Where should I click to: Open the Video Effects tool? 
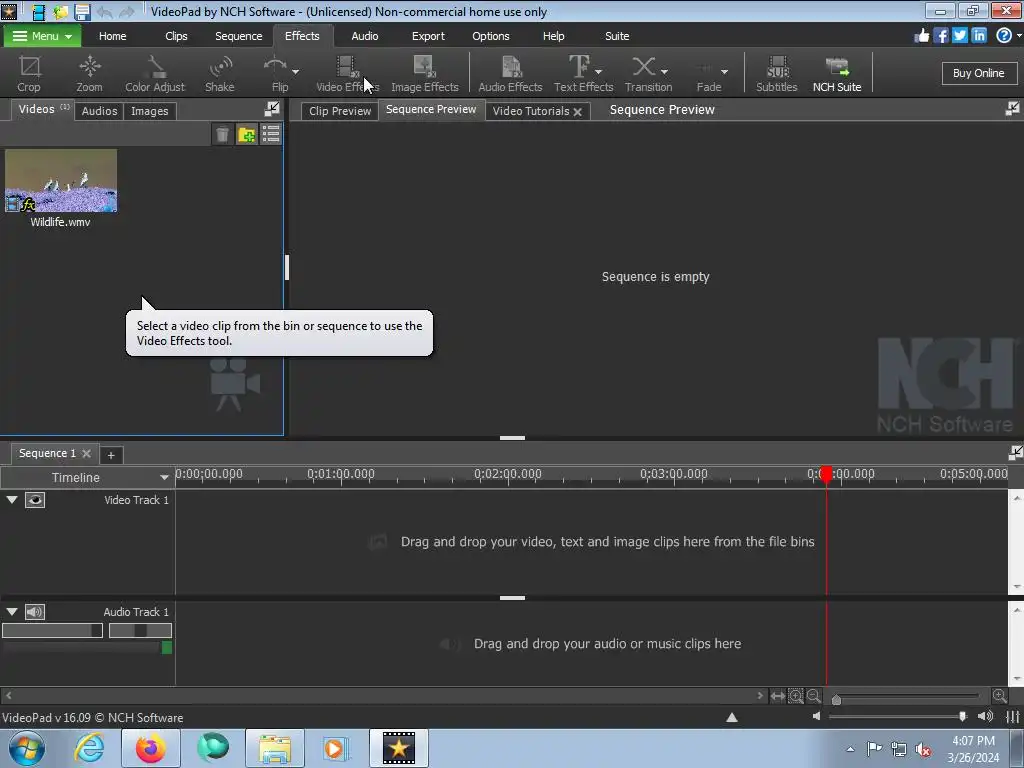[x=347, y=73]
